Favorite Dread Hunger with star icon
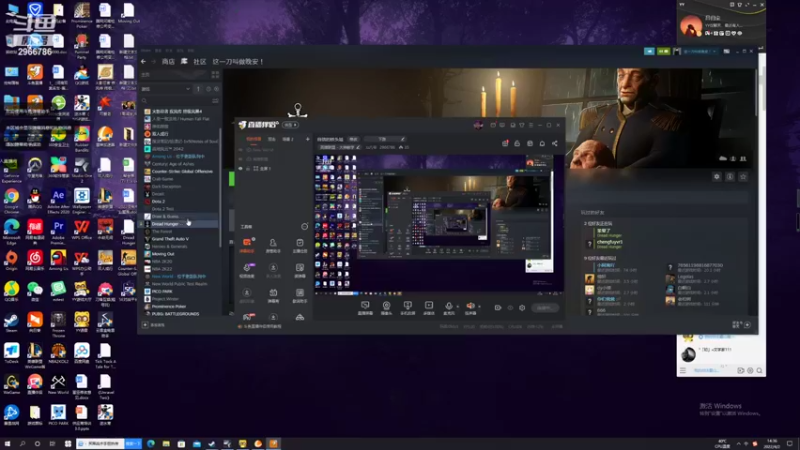Viewport: 800px width, 450px height. click(x=743, y=177)
